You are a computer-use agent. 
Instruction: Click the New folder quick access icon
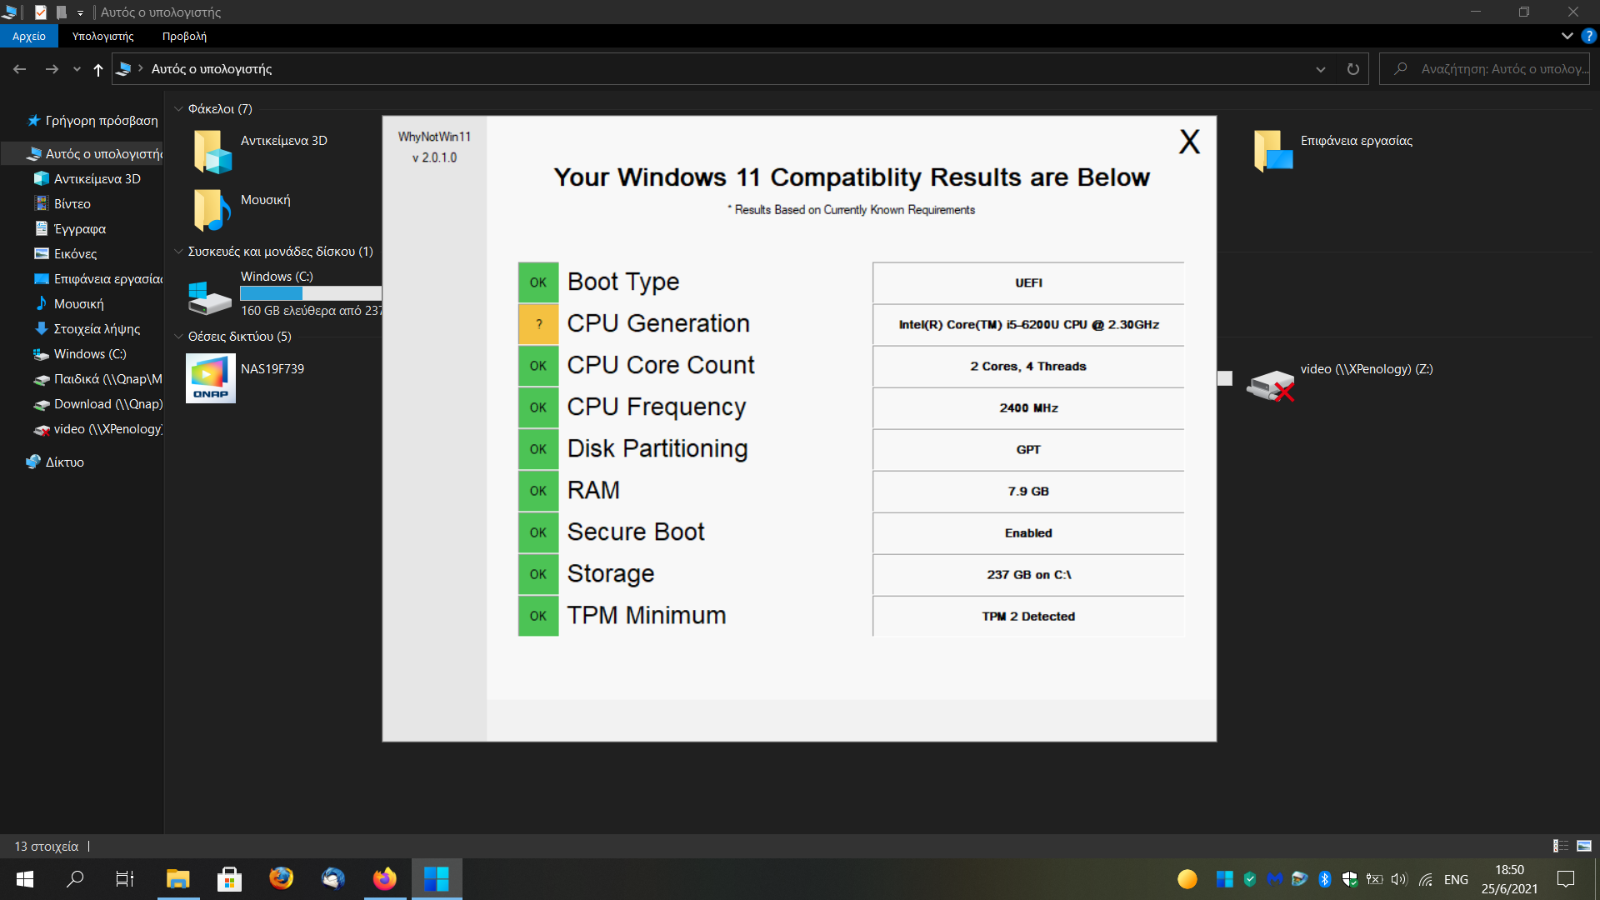[61, 12]
